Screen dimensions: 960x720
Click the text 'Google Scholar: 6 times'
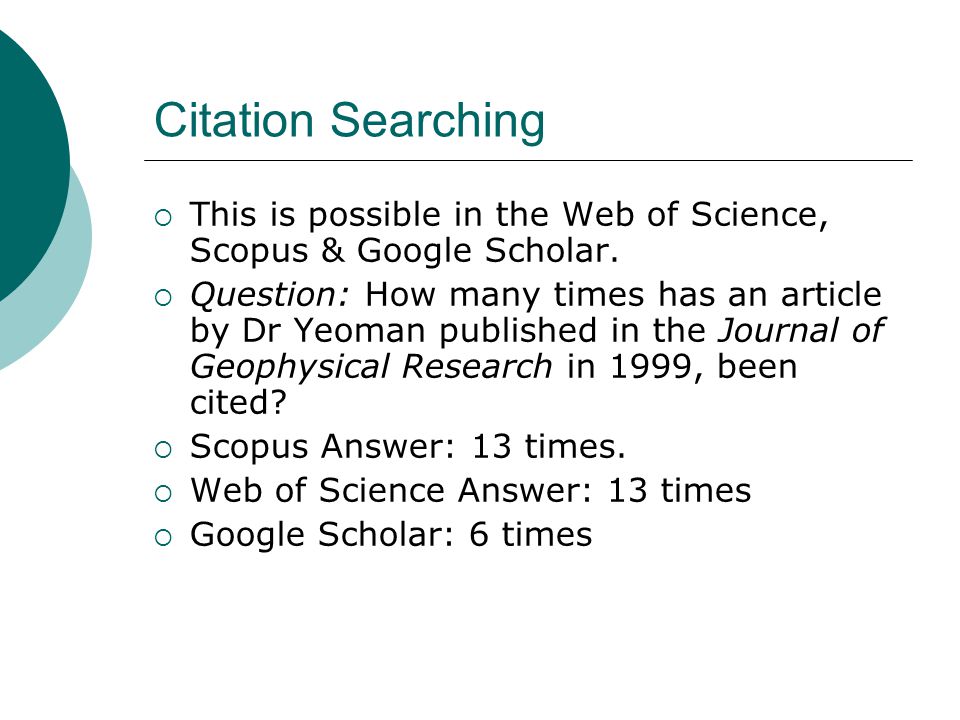(x=391, y=534)
